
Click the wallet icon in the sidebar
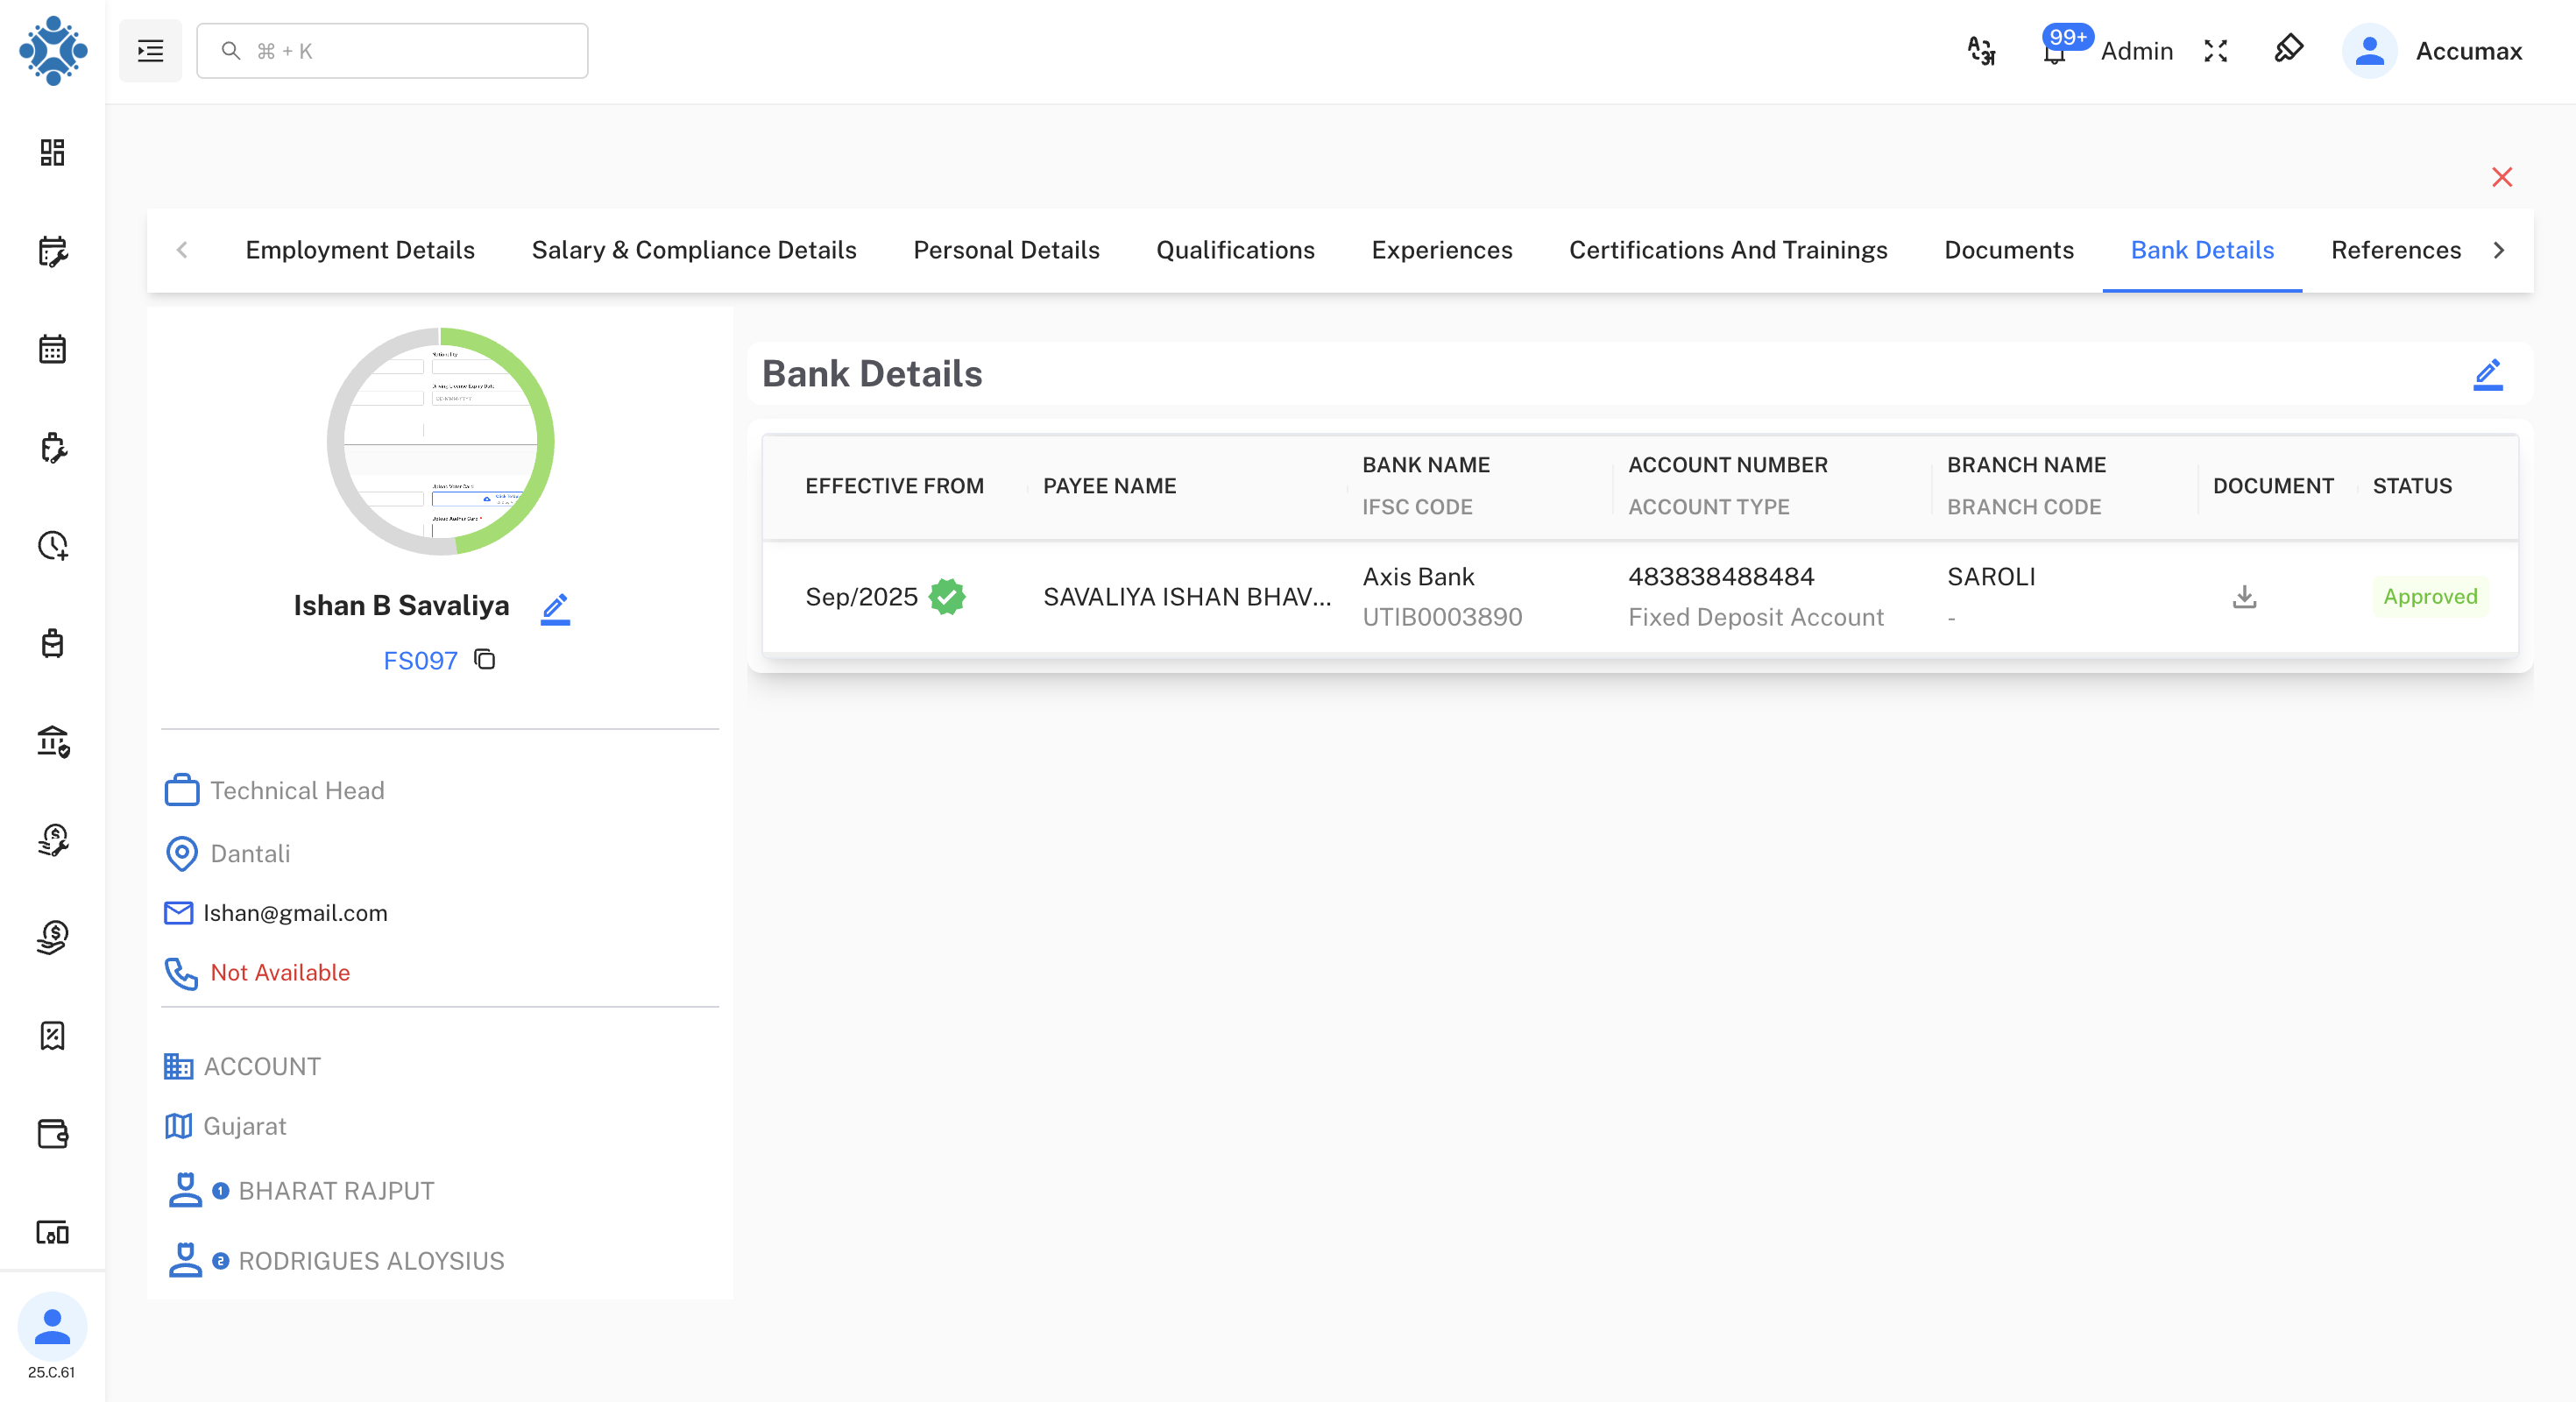coord(52,1135)
